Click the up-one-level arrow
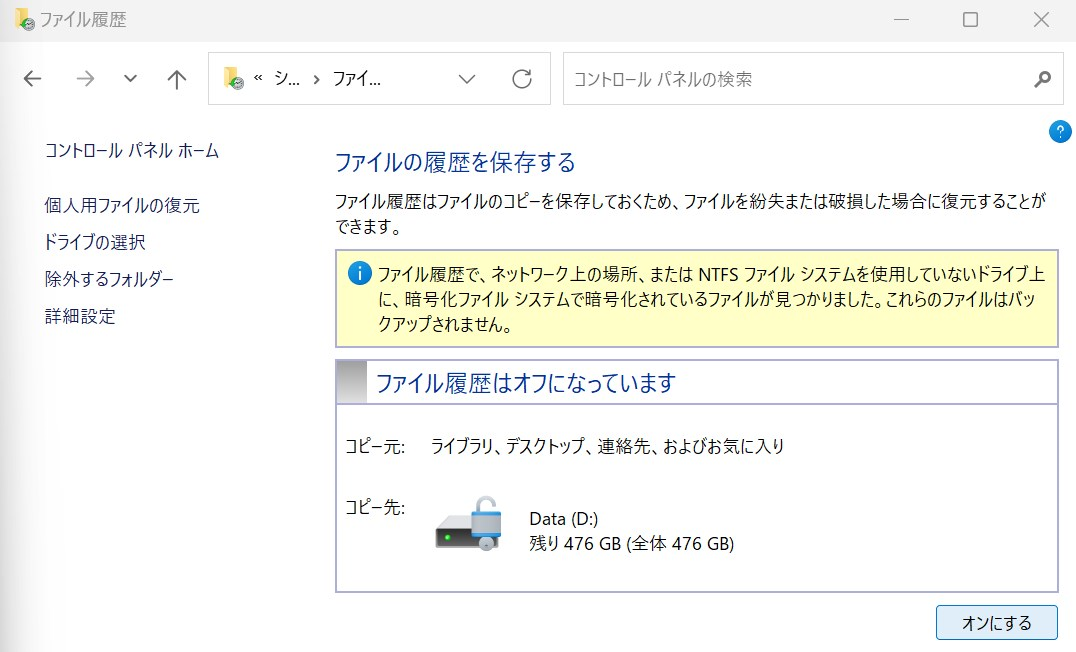1076x652 pixels. click(x=176, y=78)
